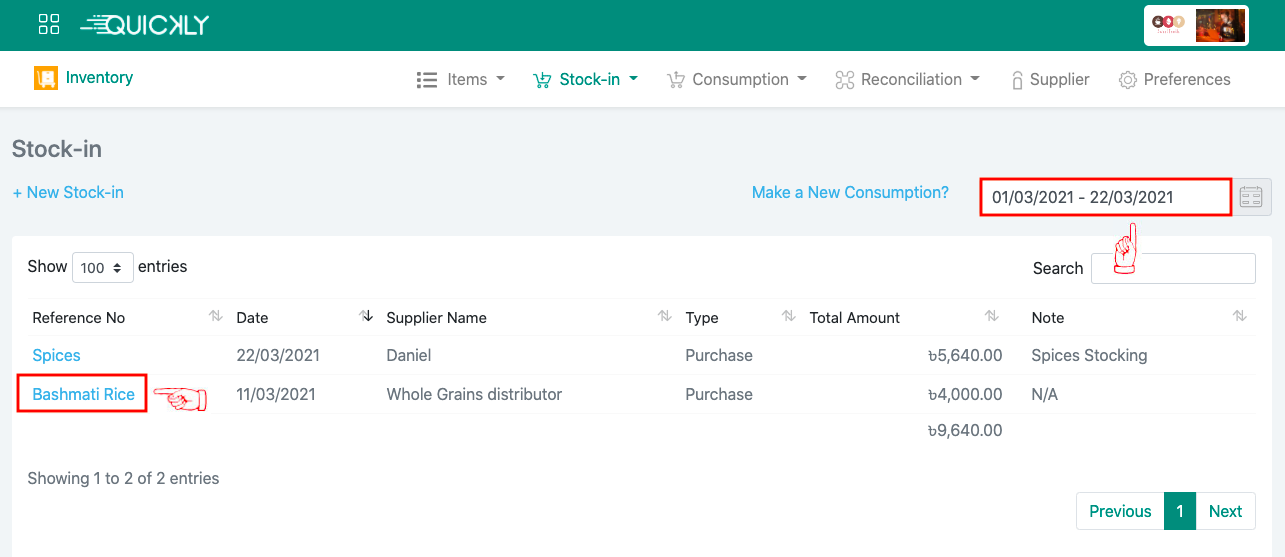Open the Preferences menu item

(x=1174, y=79)
